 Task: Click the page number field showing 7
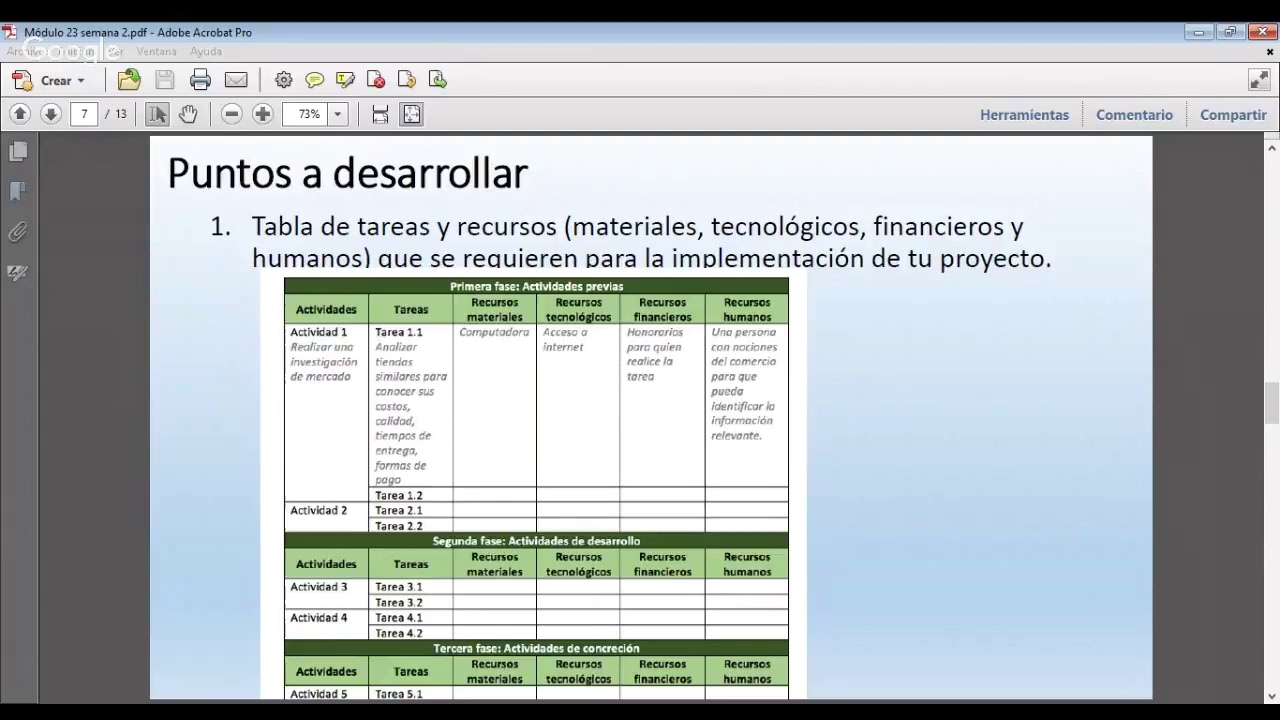[x=84, y=114]
